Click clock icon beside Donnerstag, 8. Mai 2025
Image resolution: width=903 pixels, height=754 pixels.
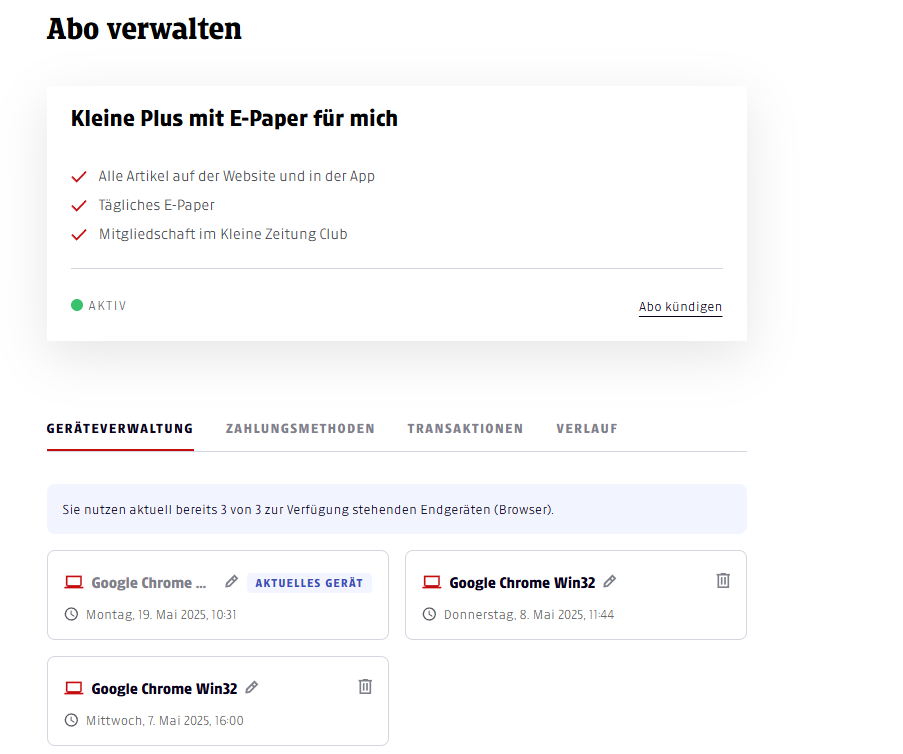[430, 614]
